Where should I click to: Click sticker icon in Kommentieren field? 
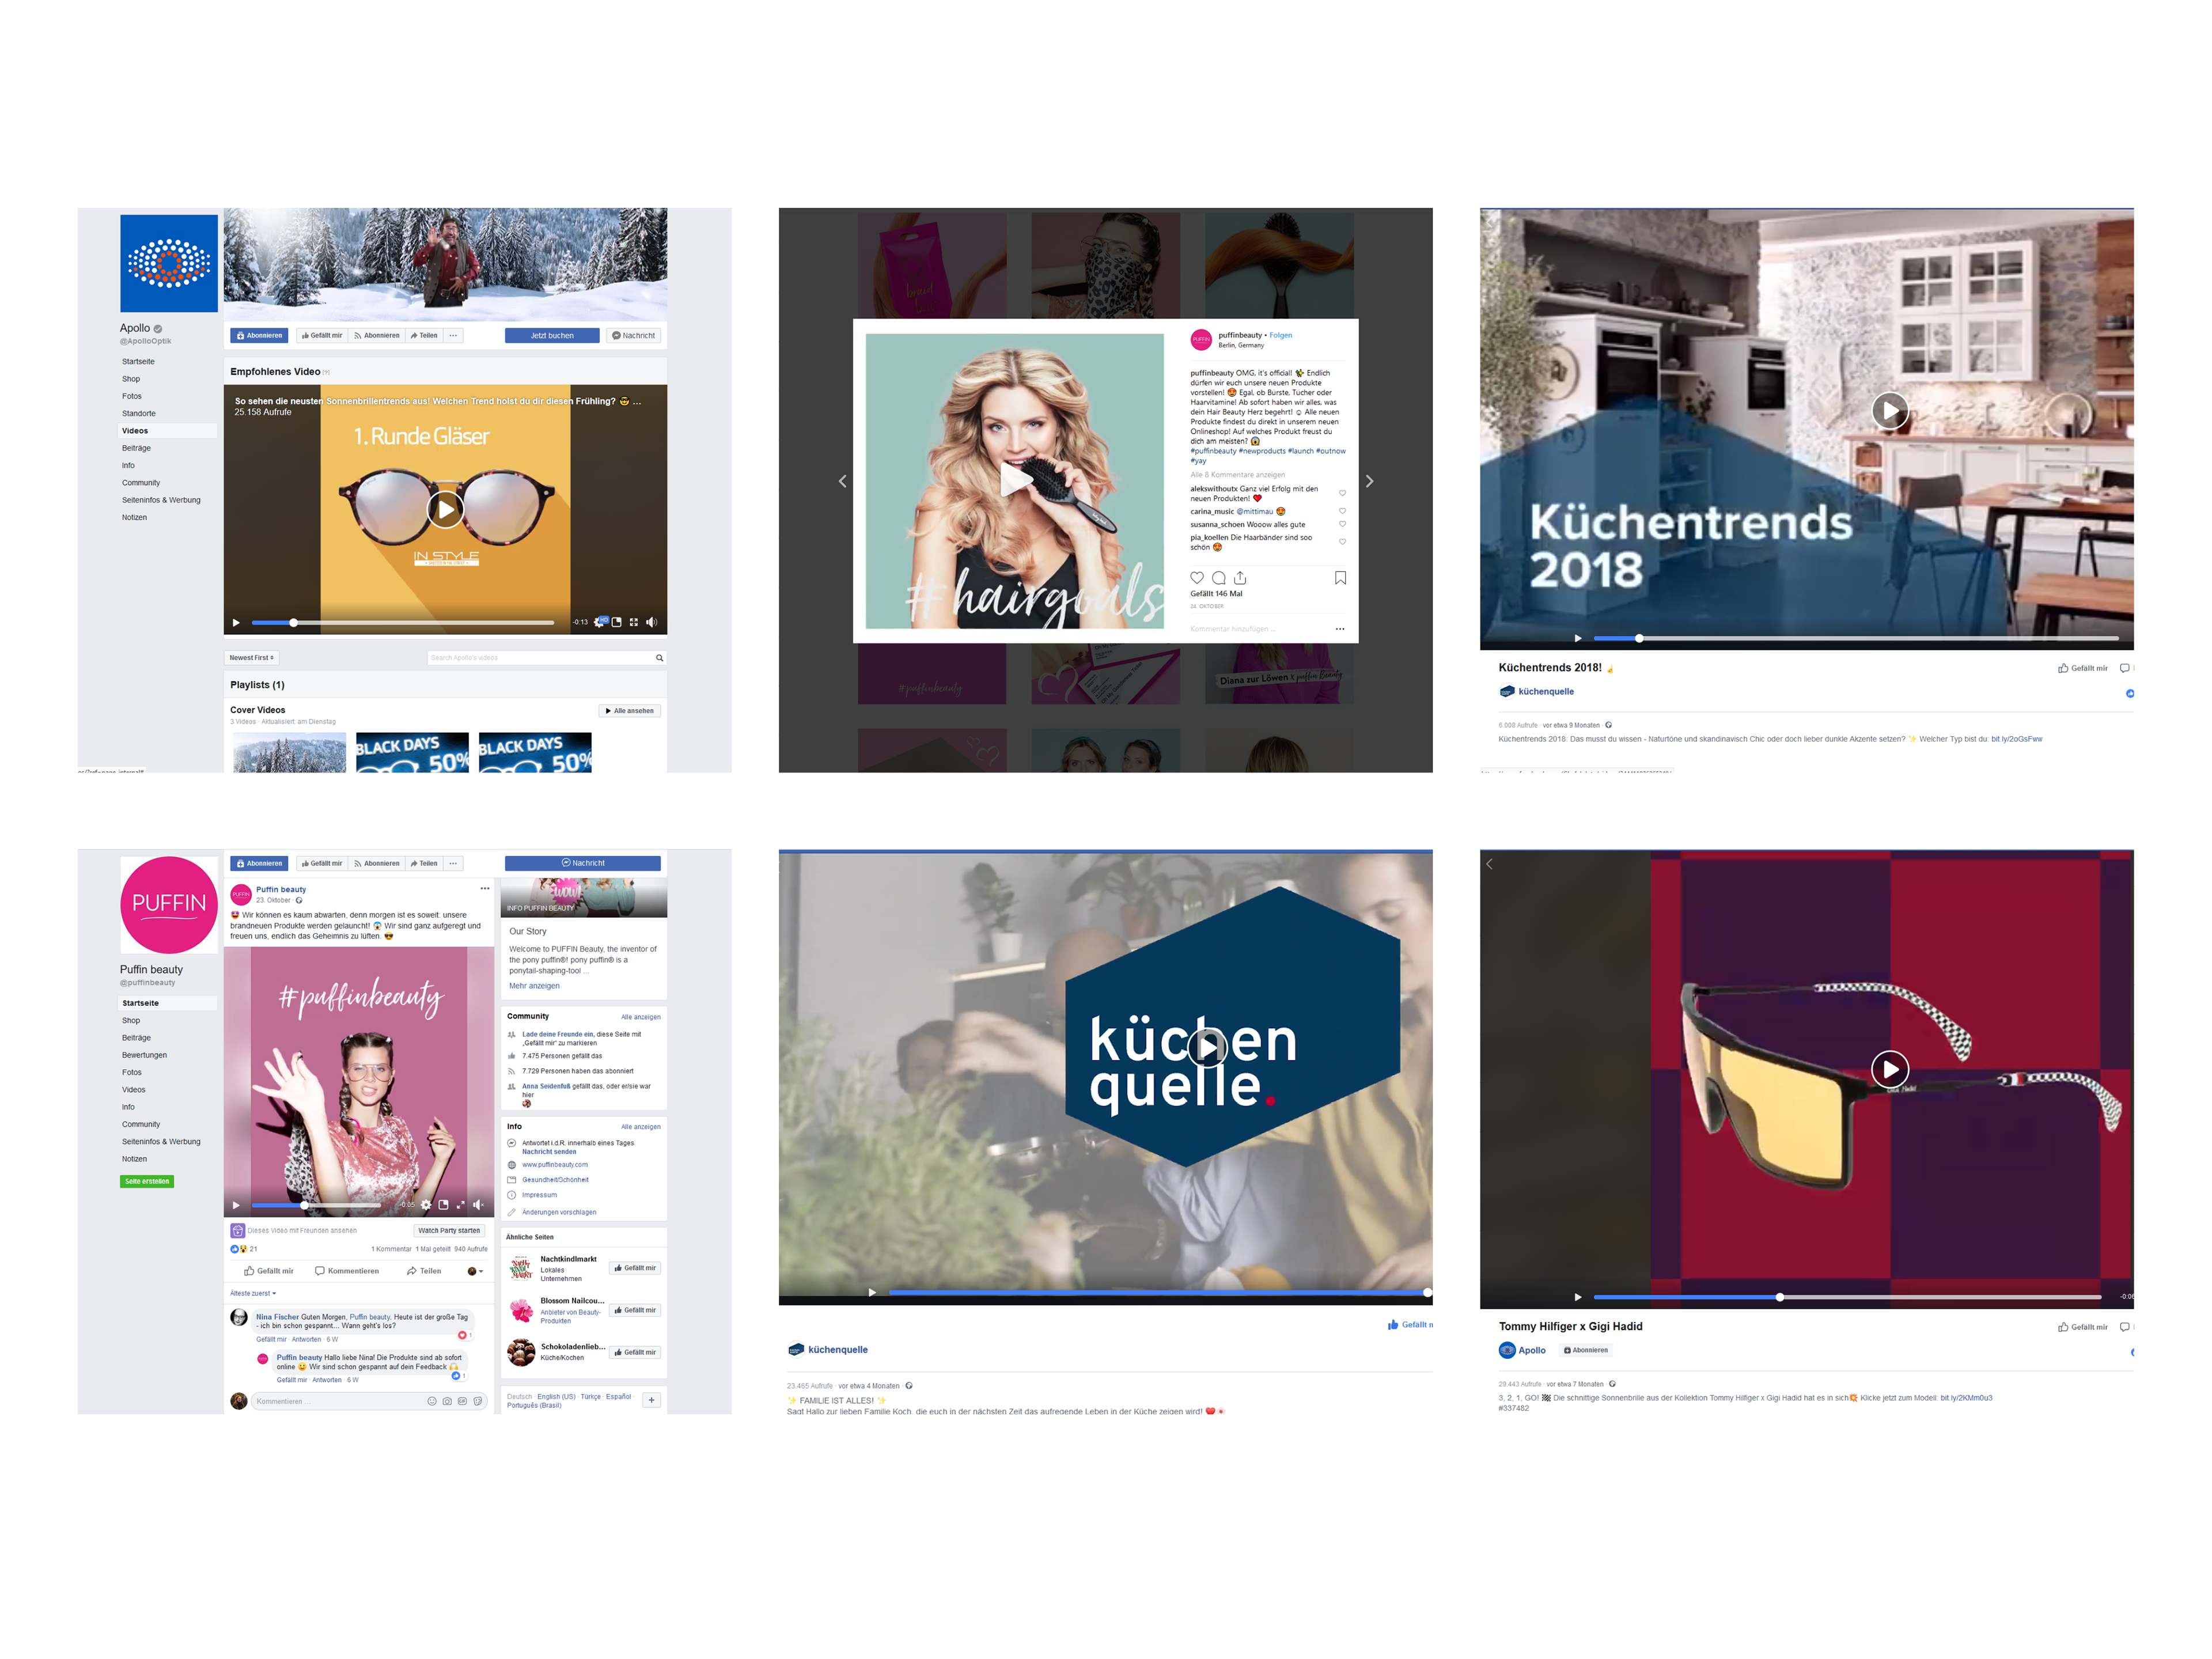(478, 1401)
